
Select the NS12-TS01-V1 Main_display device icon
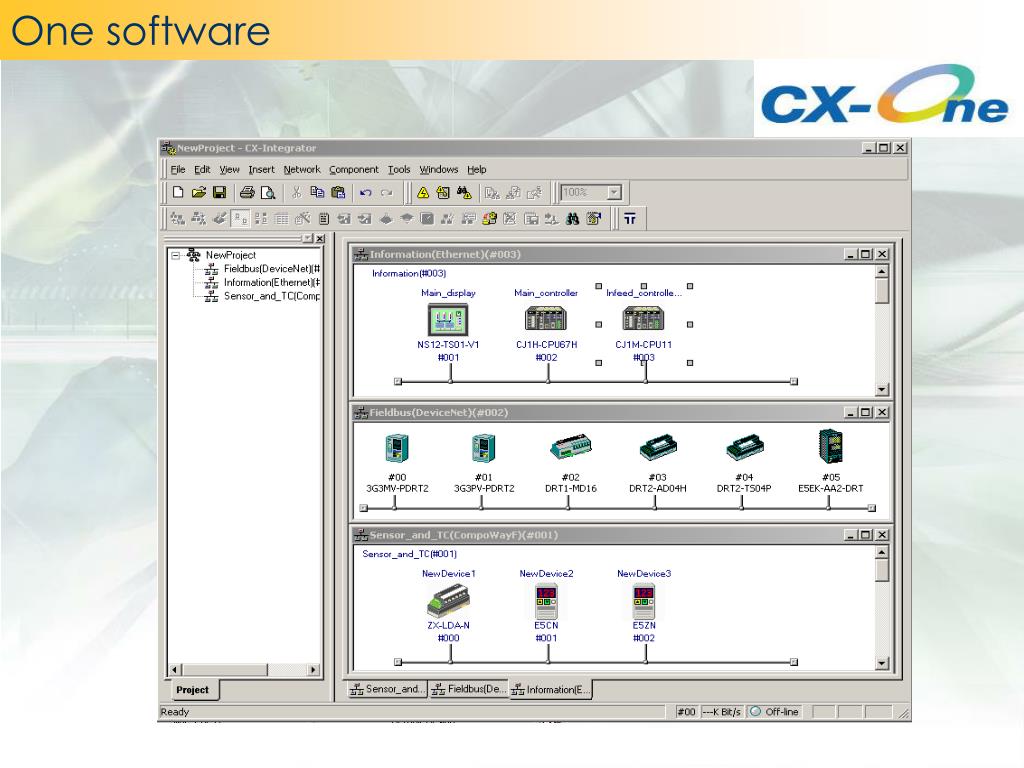click(x=448, y=319)
